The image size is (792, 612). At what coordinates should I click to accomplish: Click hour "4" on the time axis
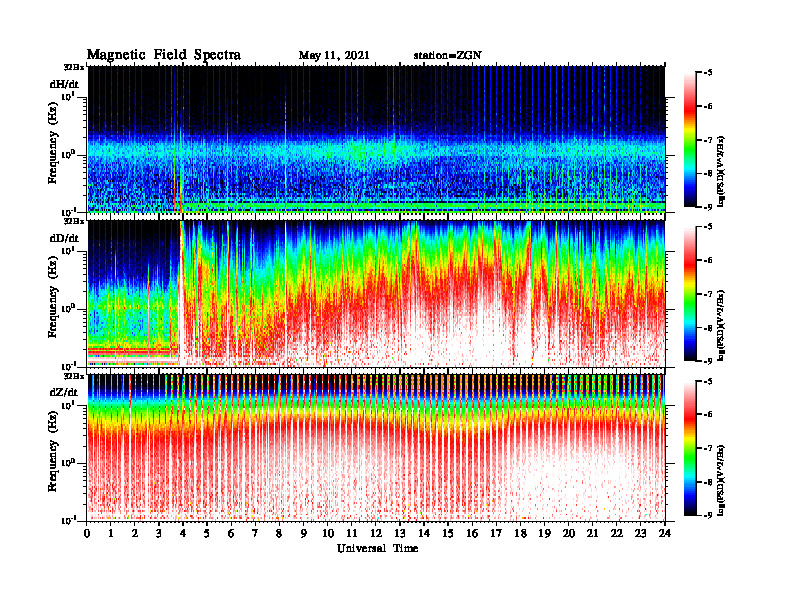pyautogui.click(x=183, y=534)
